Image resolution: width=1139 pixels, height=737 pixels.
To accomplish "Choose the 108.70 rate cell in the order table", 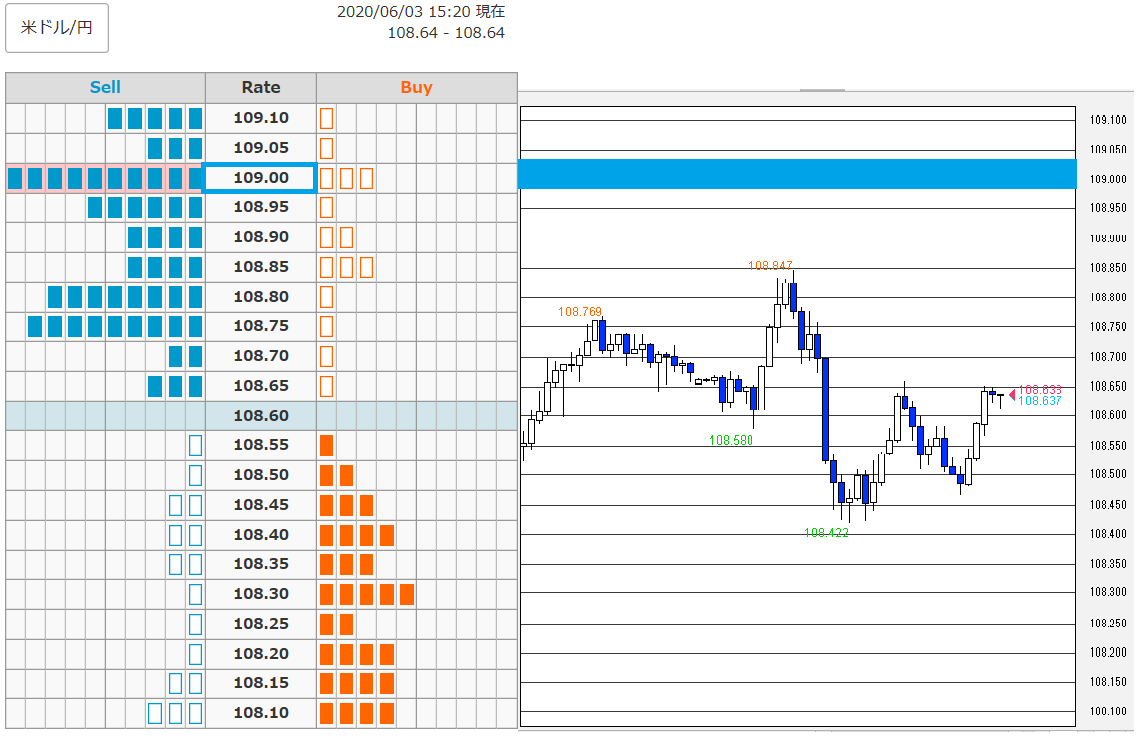I will click(261, 356).
